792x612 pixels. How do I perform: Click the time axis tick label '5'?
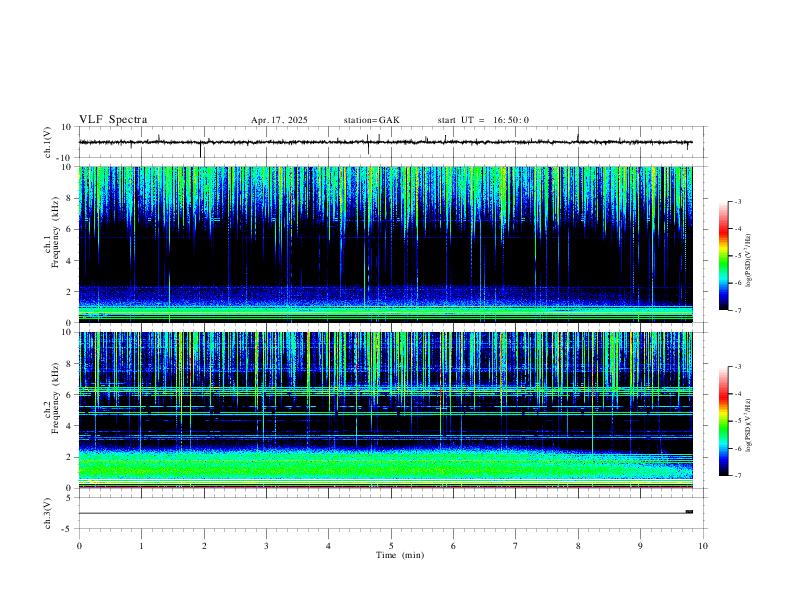(x=391, y=546)
